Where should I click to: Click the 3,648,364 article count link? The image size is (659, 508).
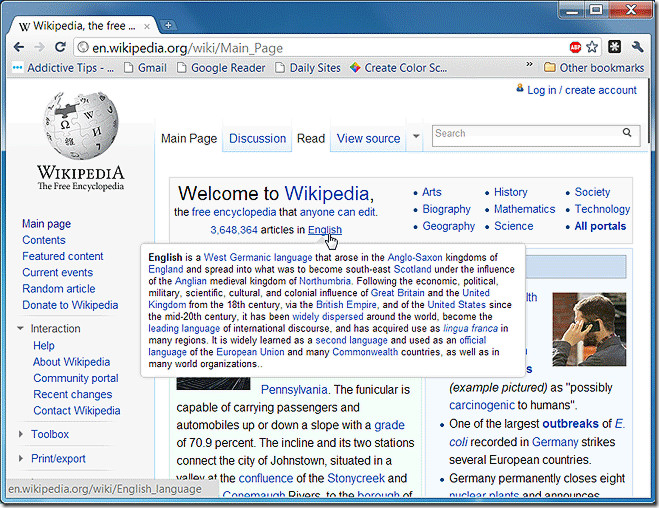point(234,230)
